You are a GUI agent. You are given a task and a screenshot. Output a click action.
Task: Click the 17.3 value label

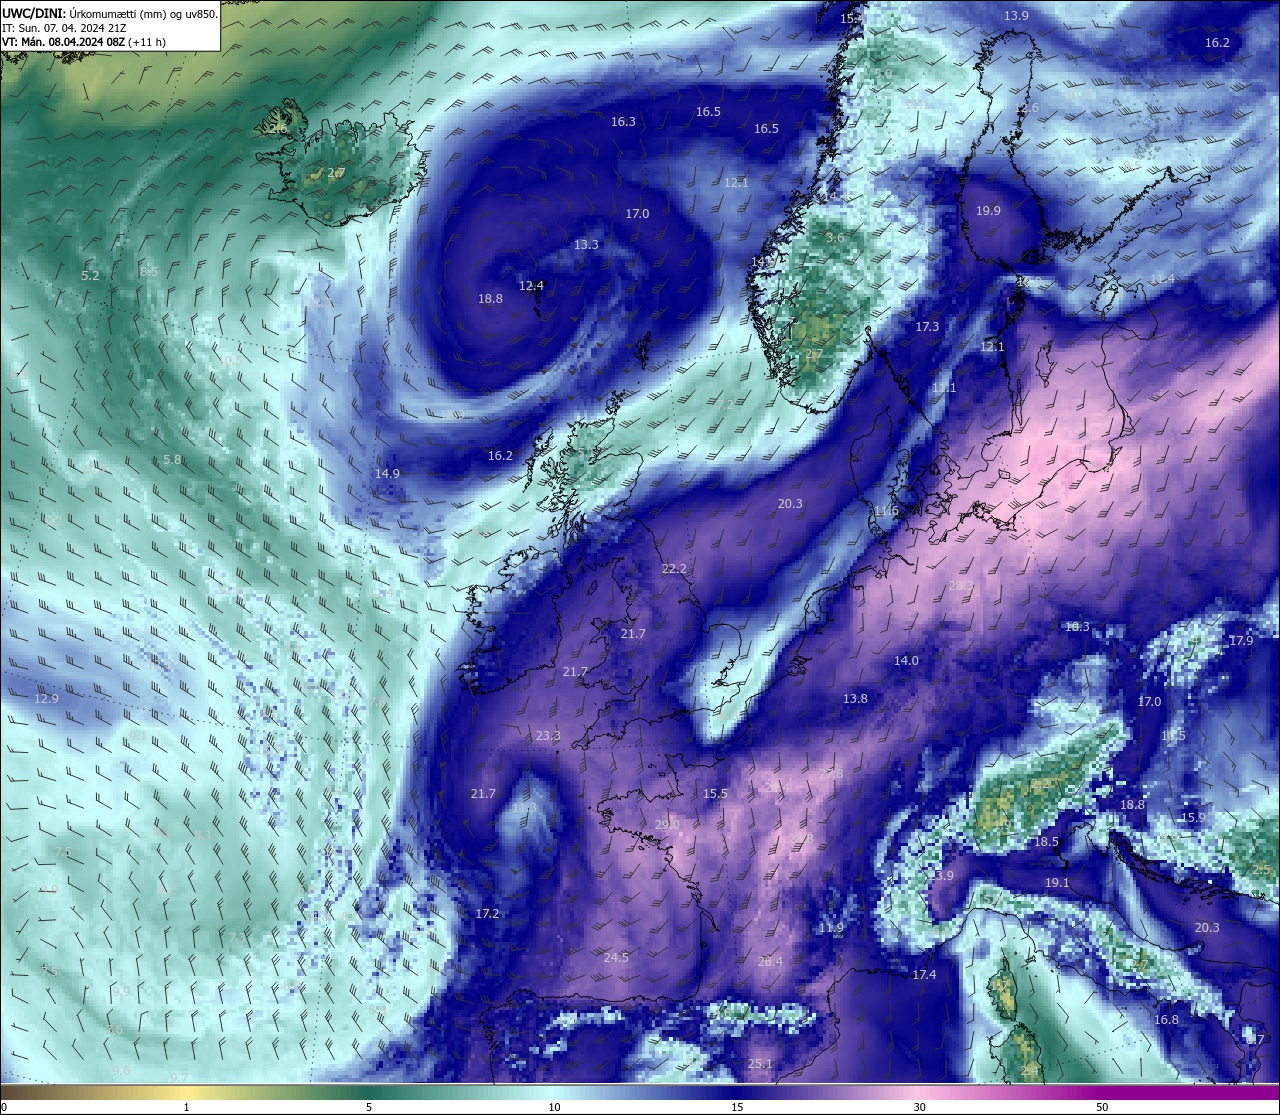[x=927, y=327]
